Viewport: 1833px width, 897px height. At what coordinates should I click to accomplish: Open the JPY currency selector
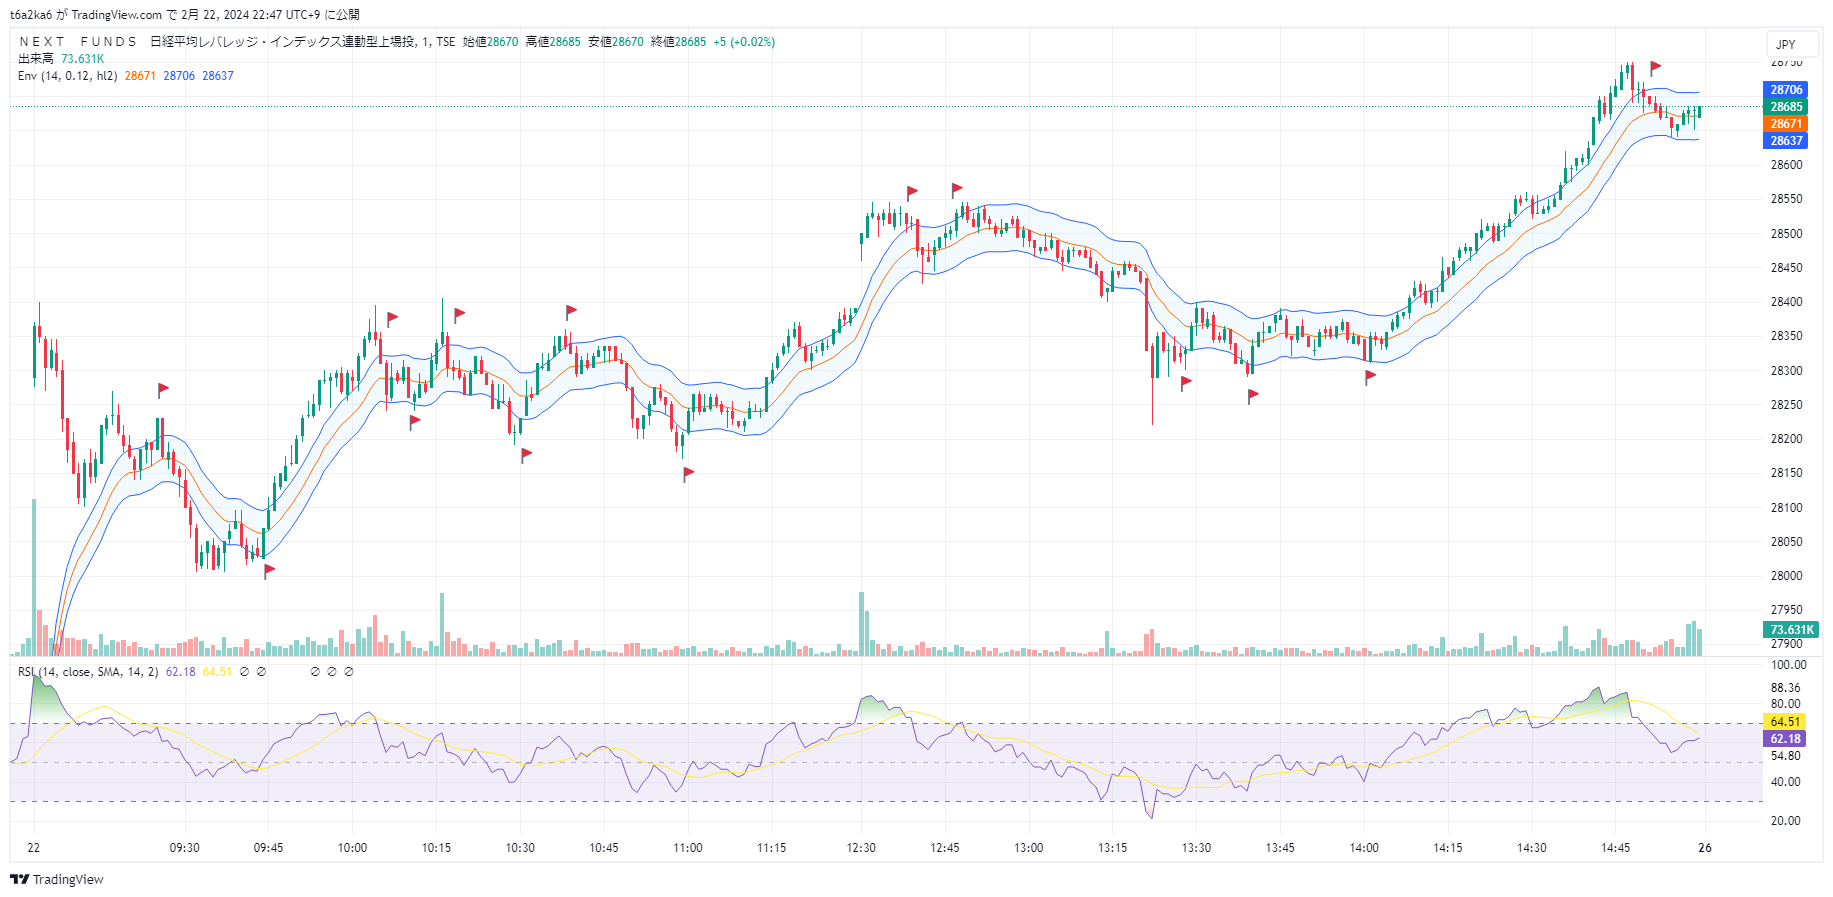(1786, 44)
